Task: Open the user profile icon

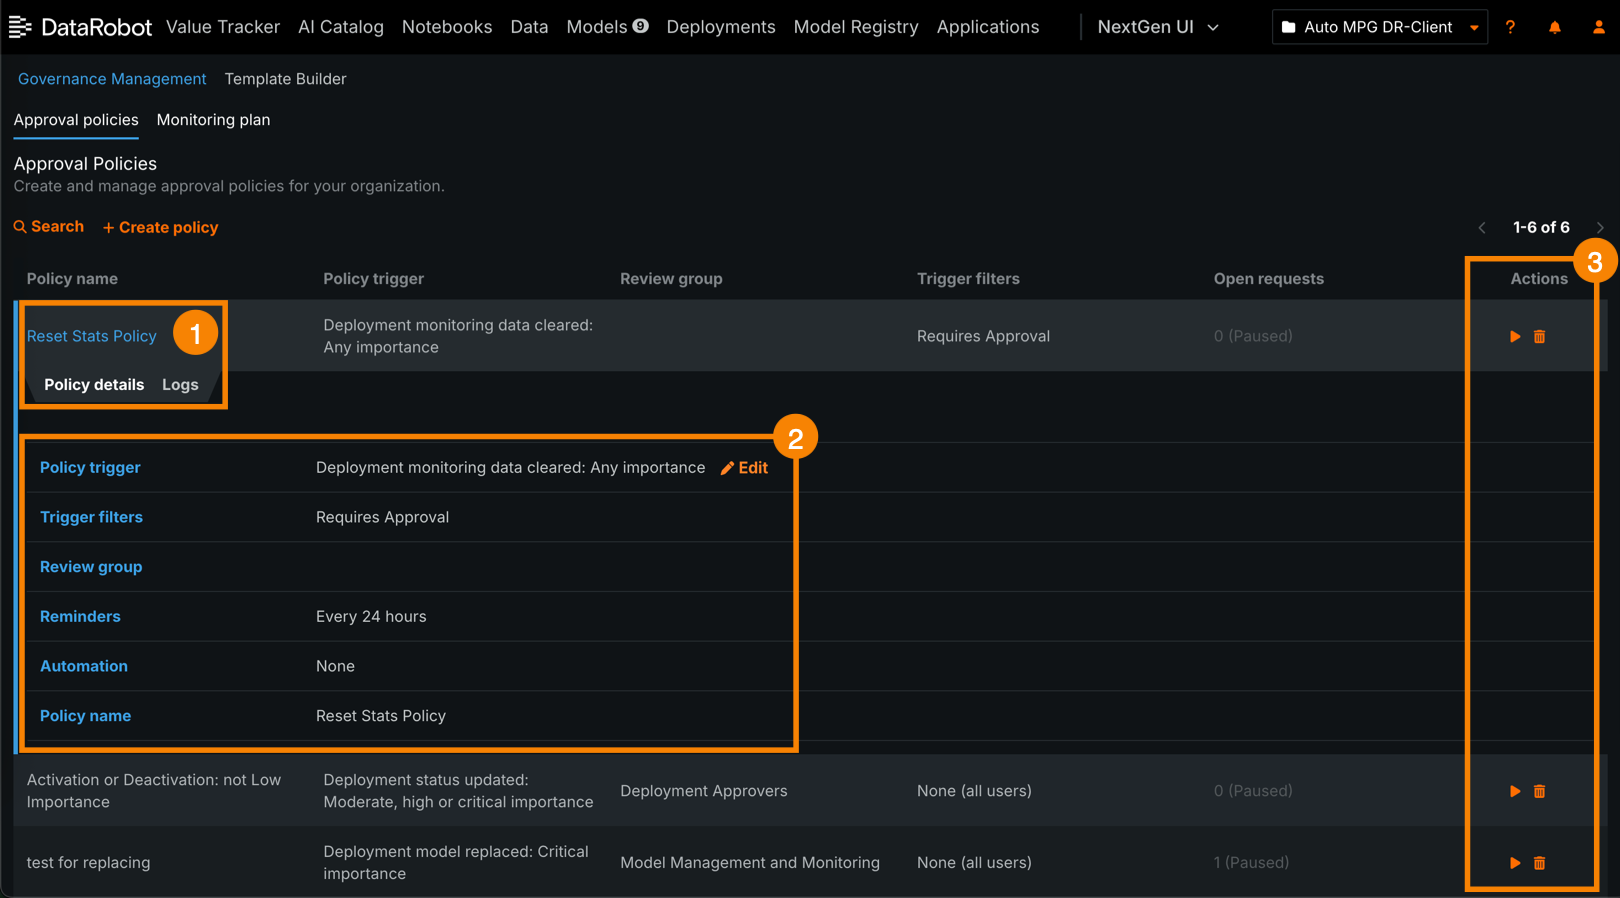Action: [1598, 27]
